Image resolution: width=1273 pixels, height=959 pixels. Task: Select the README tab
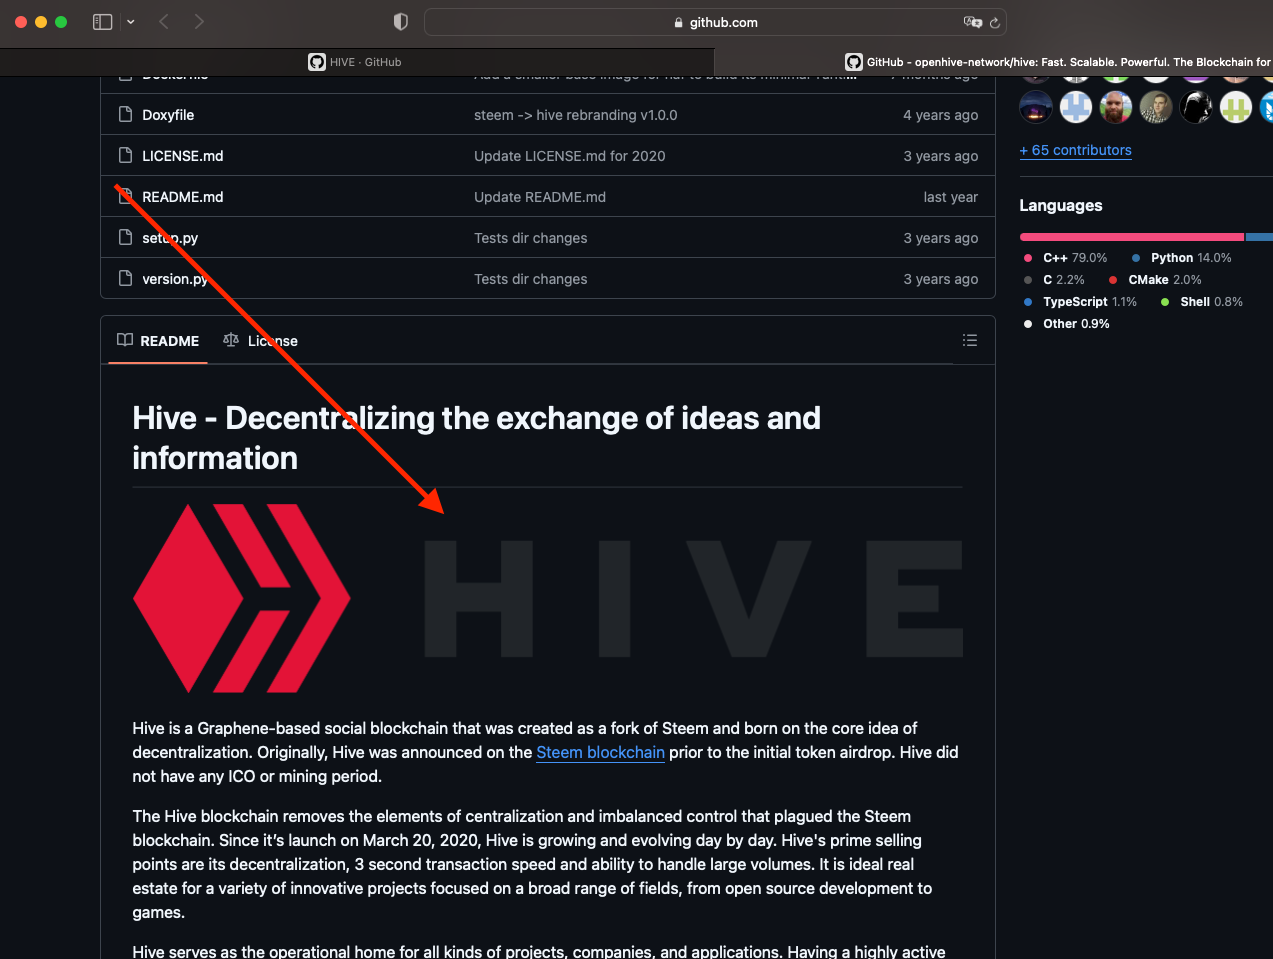point(158,340)
